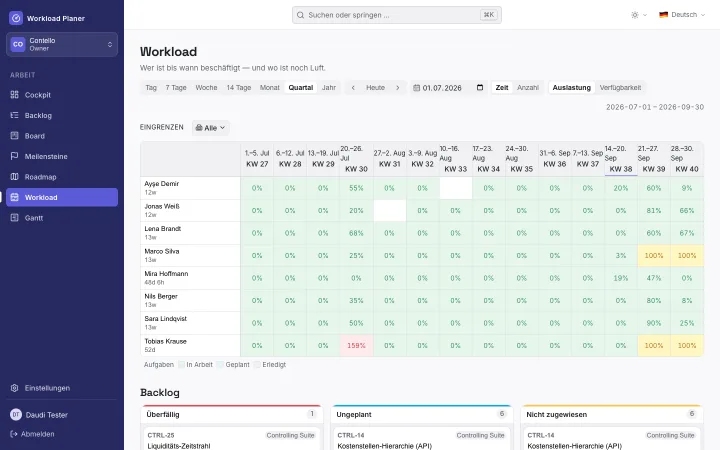
Task: Open the Workload menu item
Action: click(62, 197)
